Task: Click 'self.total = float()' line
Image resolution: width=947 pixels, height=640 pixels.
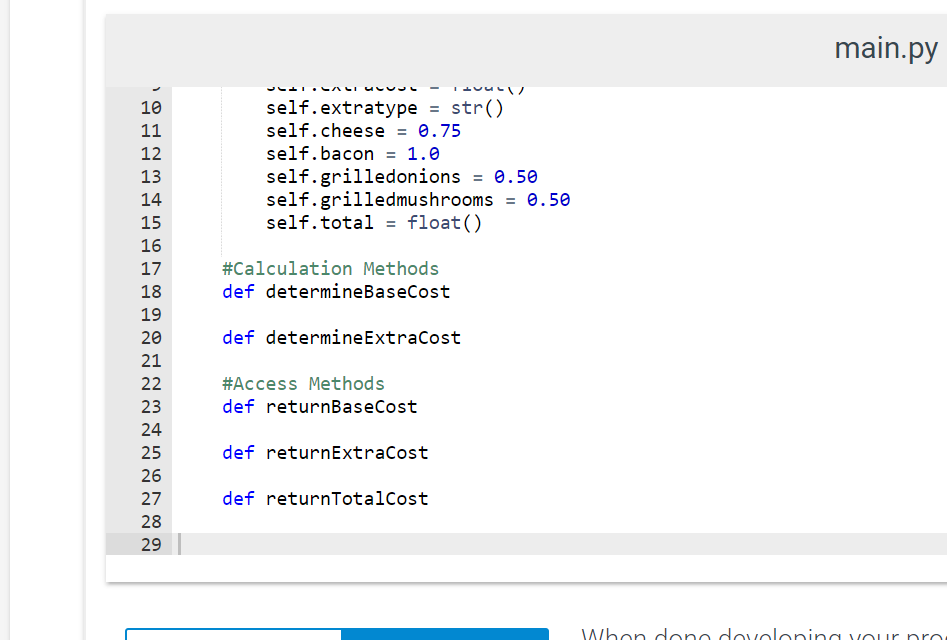Action: (x=374, y=223)
